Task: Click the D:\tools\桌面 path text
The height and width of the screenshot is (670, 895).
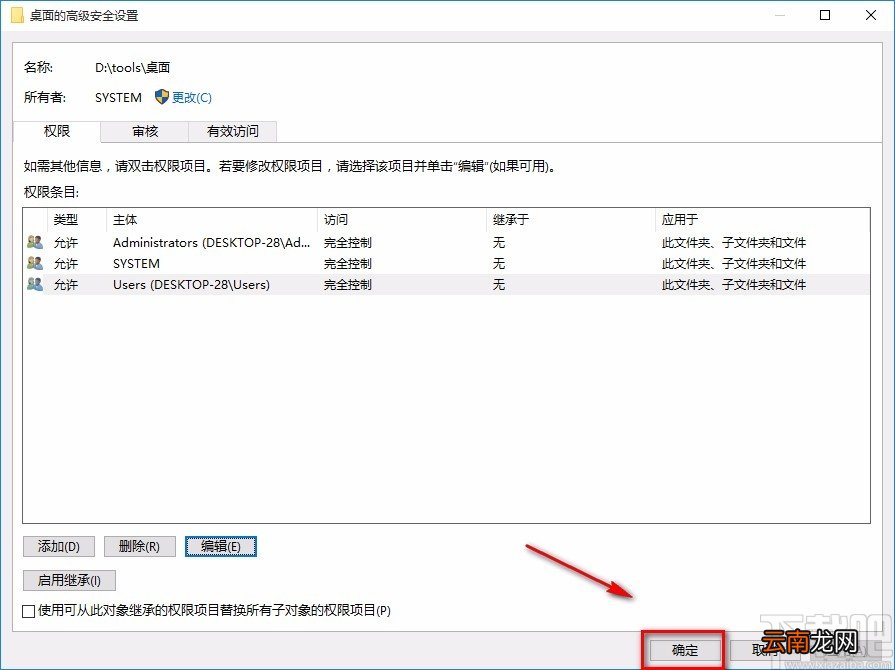Action: click(x=132, y=67)
